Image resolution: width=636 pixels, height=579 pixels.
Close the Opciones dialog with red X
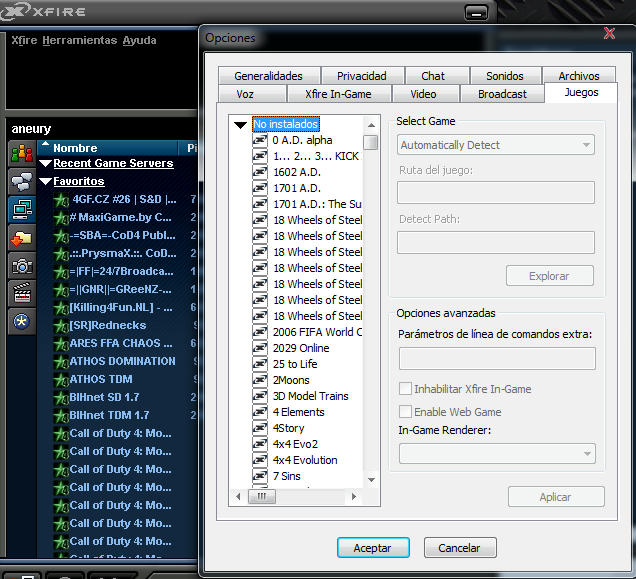coord(609,33)
